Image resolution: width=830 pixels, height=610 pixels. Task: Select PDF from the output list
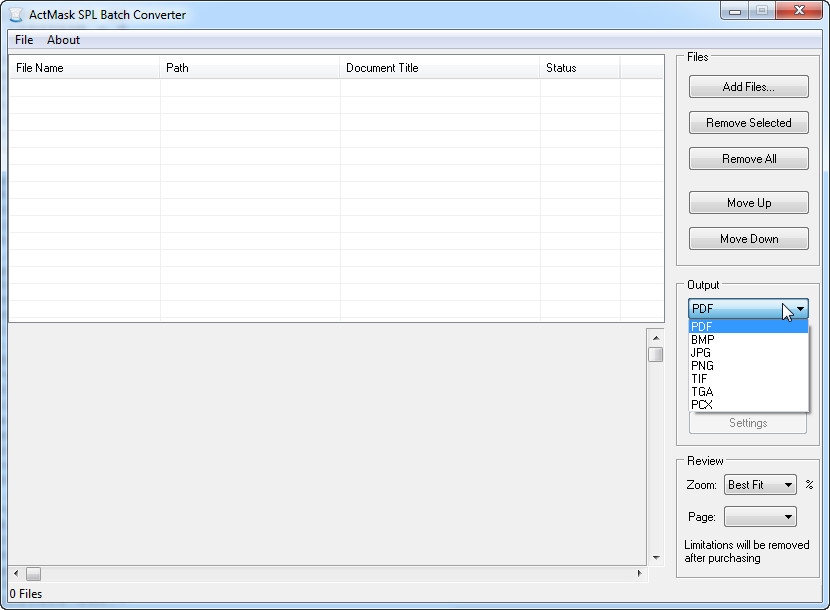pyautogui.click(x=748, y=327)
